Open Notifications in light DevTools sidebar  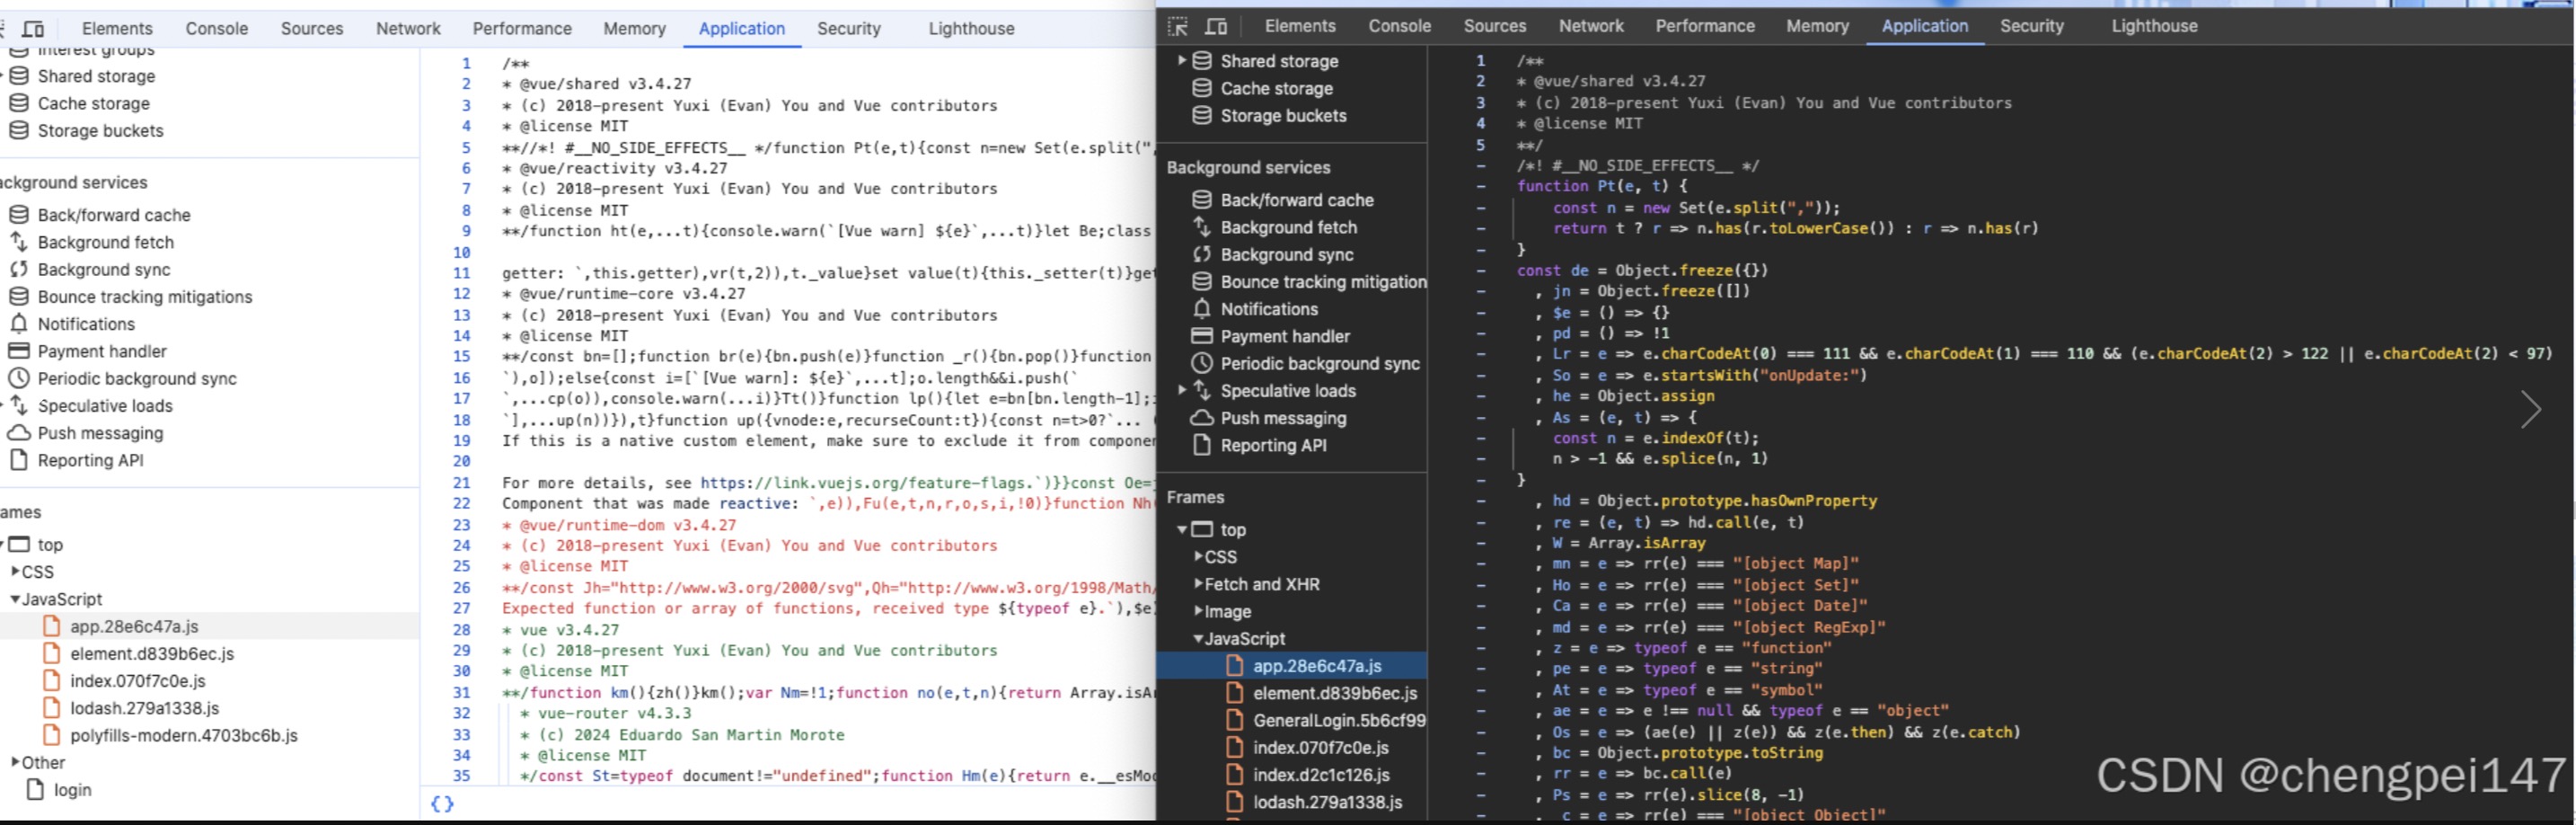click(x=86, y=324)
